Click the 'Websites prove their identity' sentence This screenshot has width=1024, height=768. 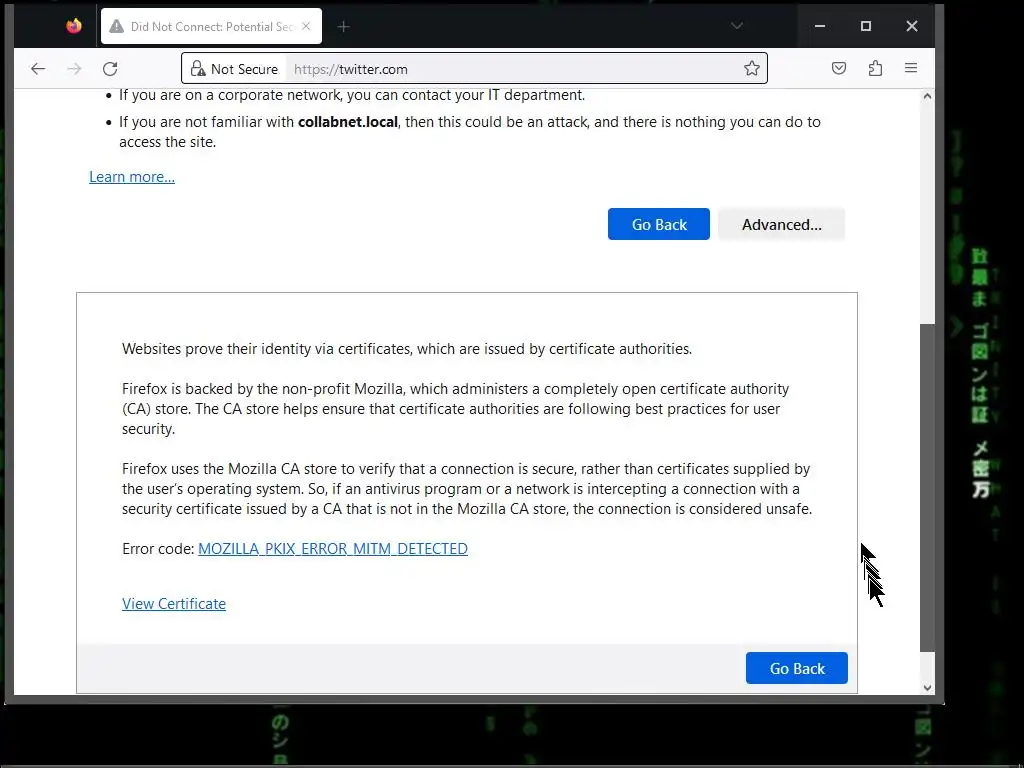(406, 349)
